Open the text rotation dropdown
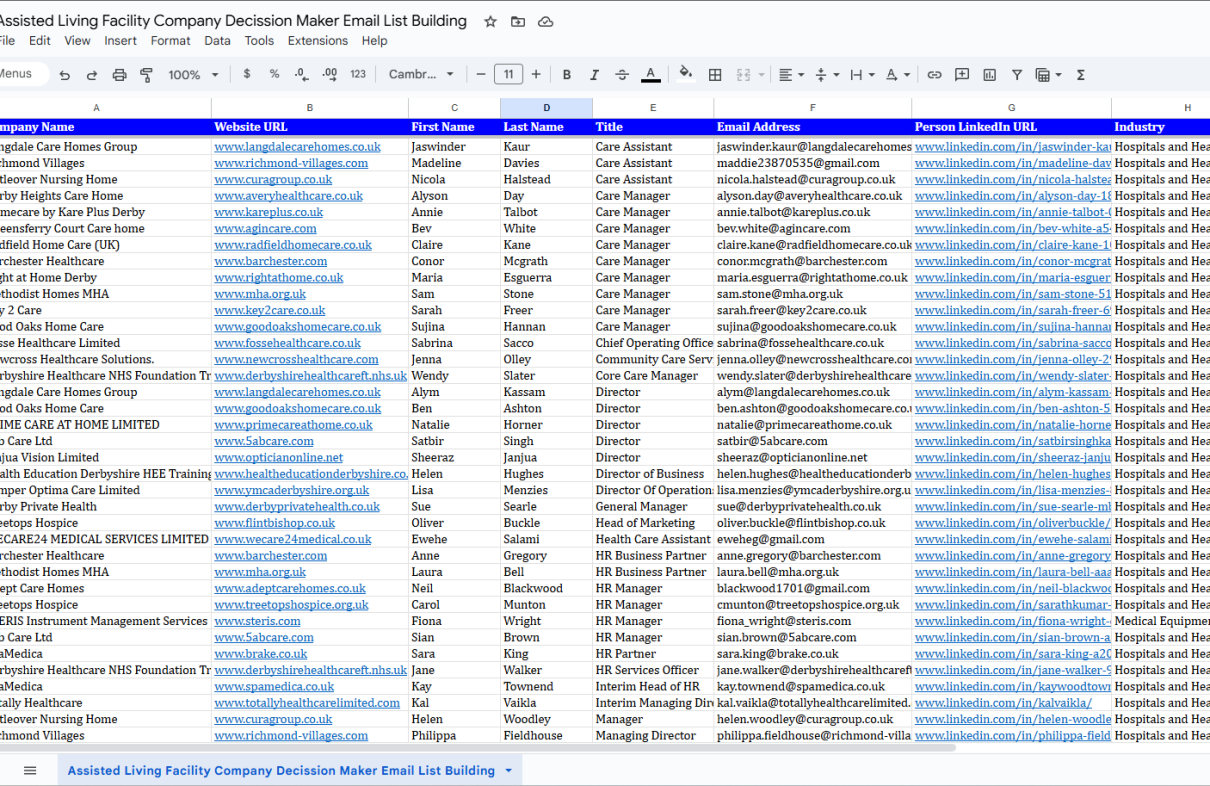 click(898, 75)
